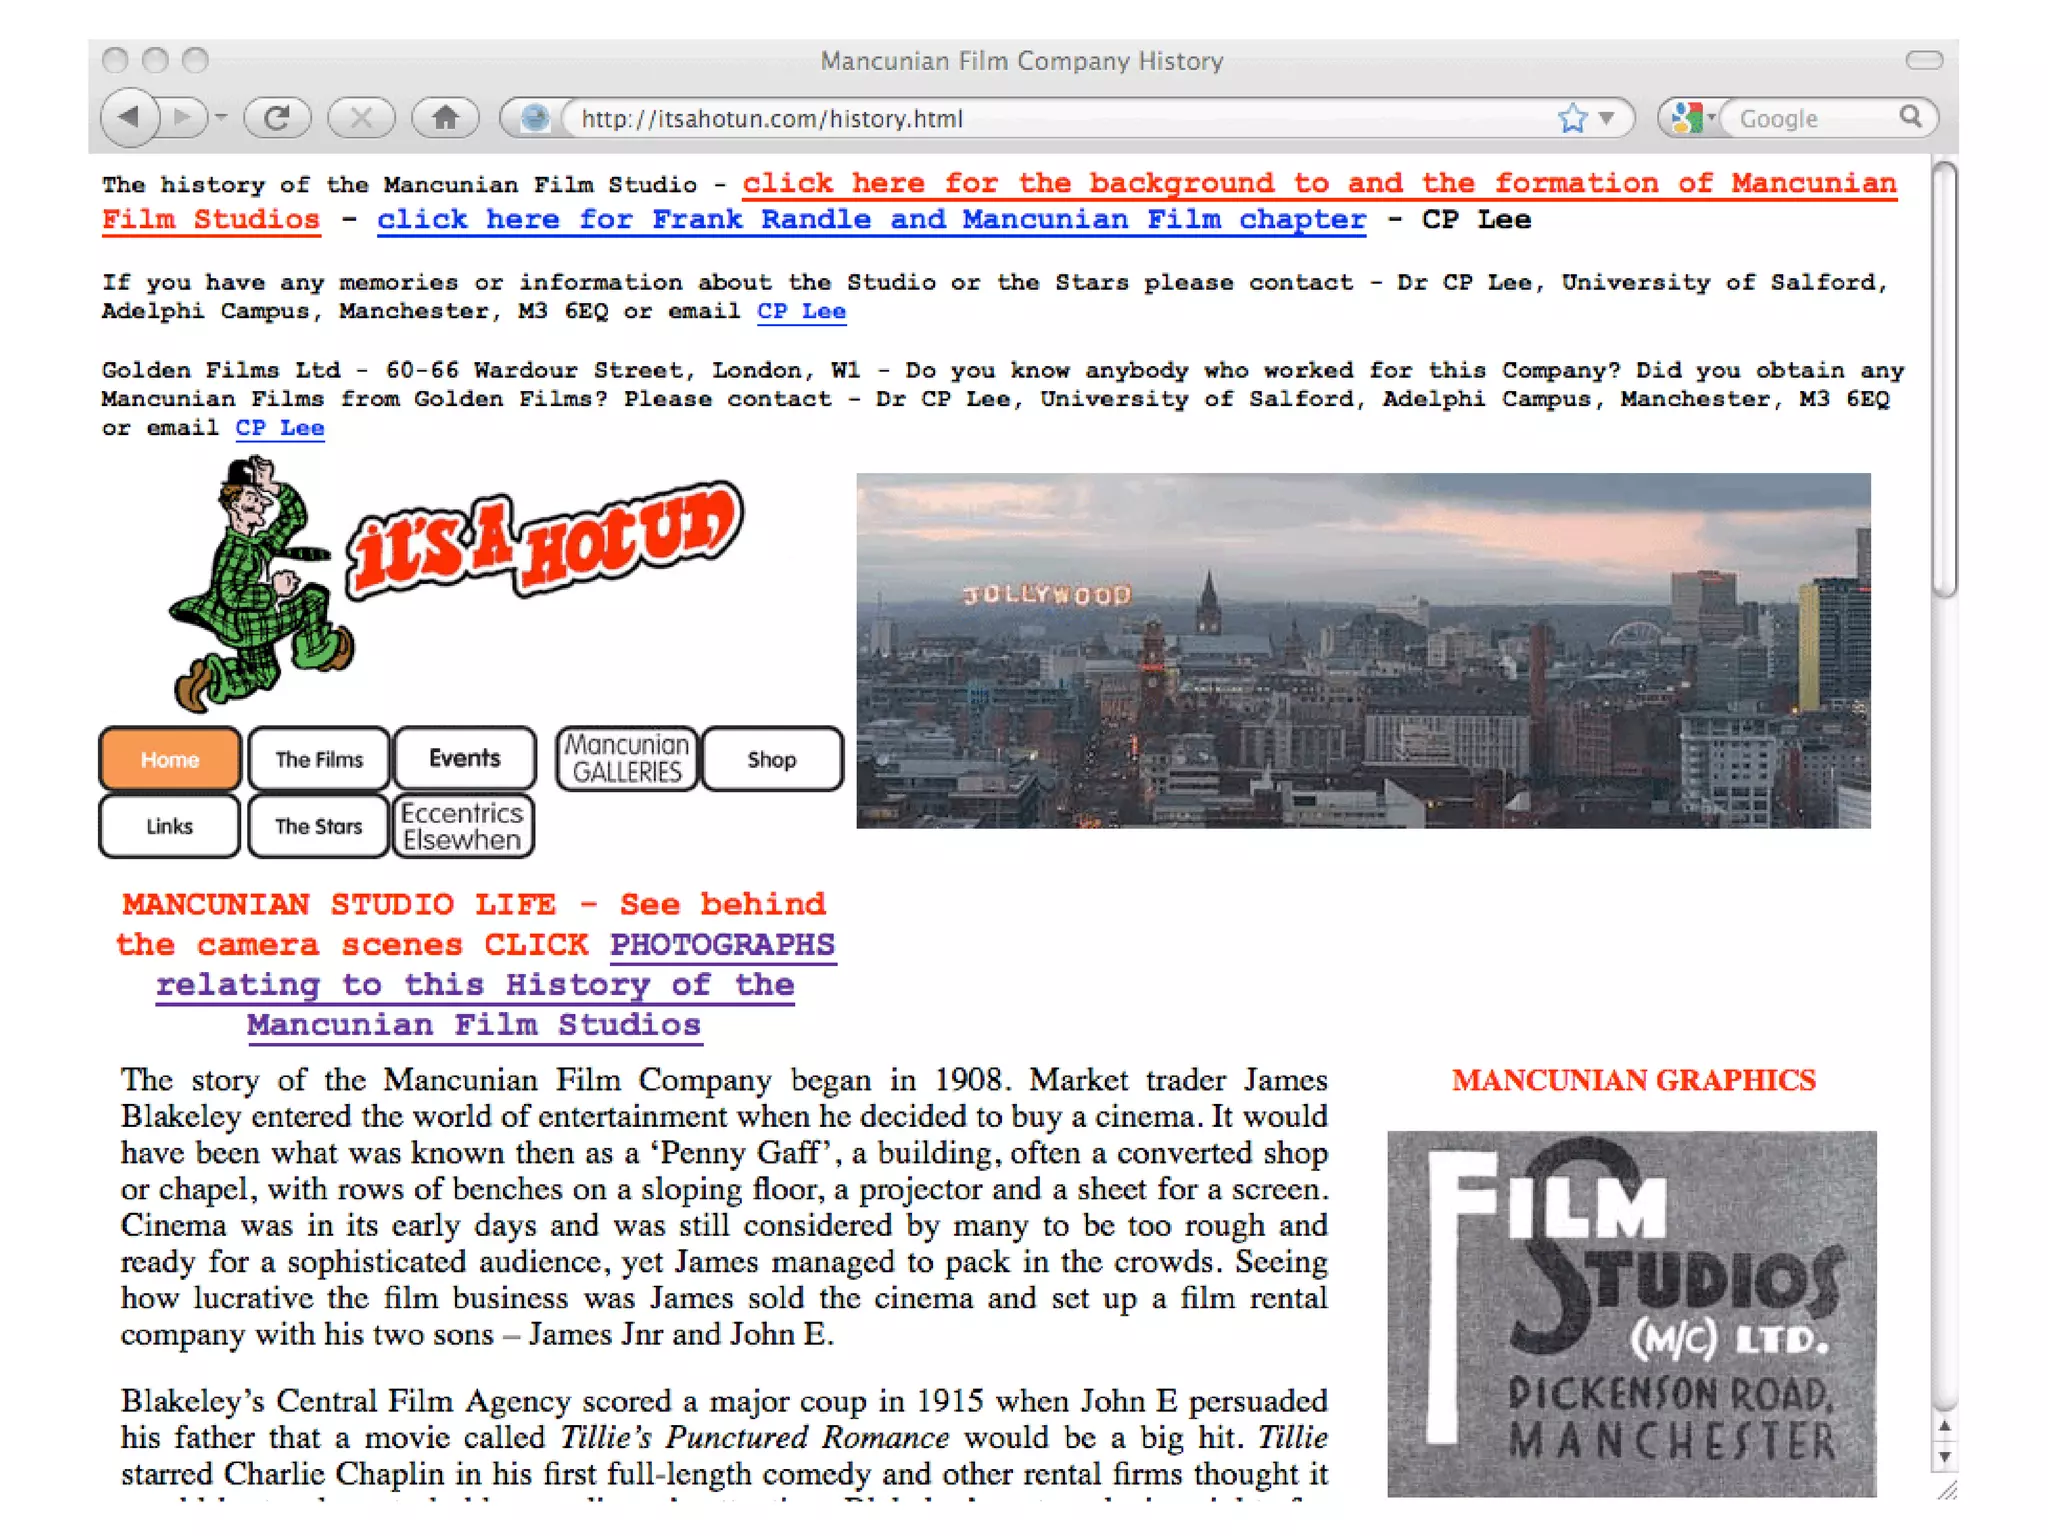Open the Events navigation button
This screenshot has width=2048, height=1536.
click(465, 759)
